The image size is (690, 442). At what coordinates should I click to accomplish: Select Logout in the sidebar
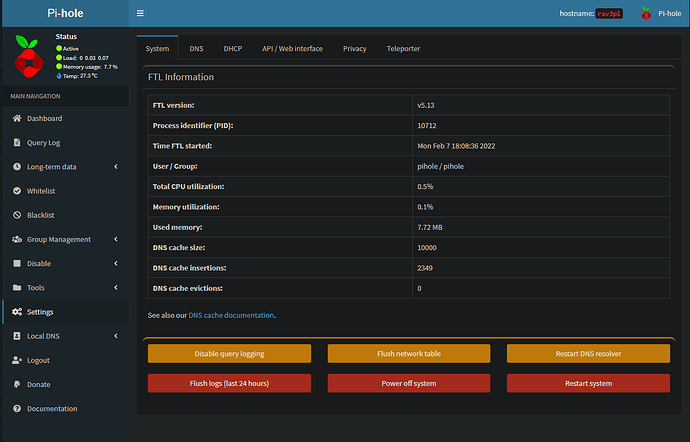pyautogui.click(x=65, y=360)
